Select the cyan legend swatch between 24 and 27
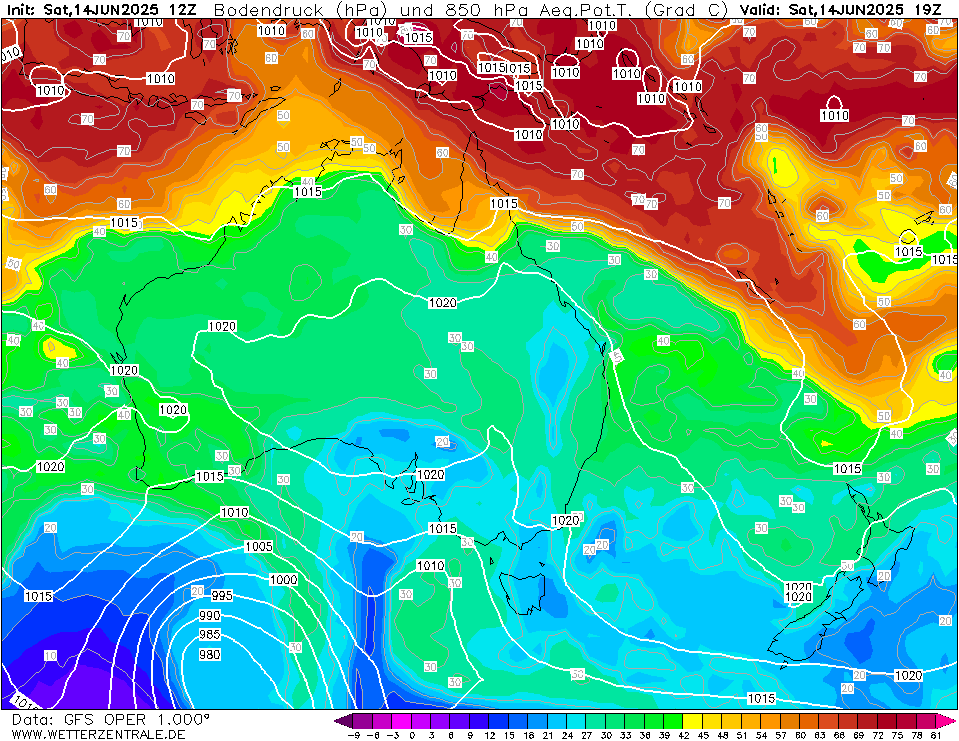 tap(576, 720)
